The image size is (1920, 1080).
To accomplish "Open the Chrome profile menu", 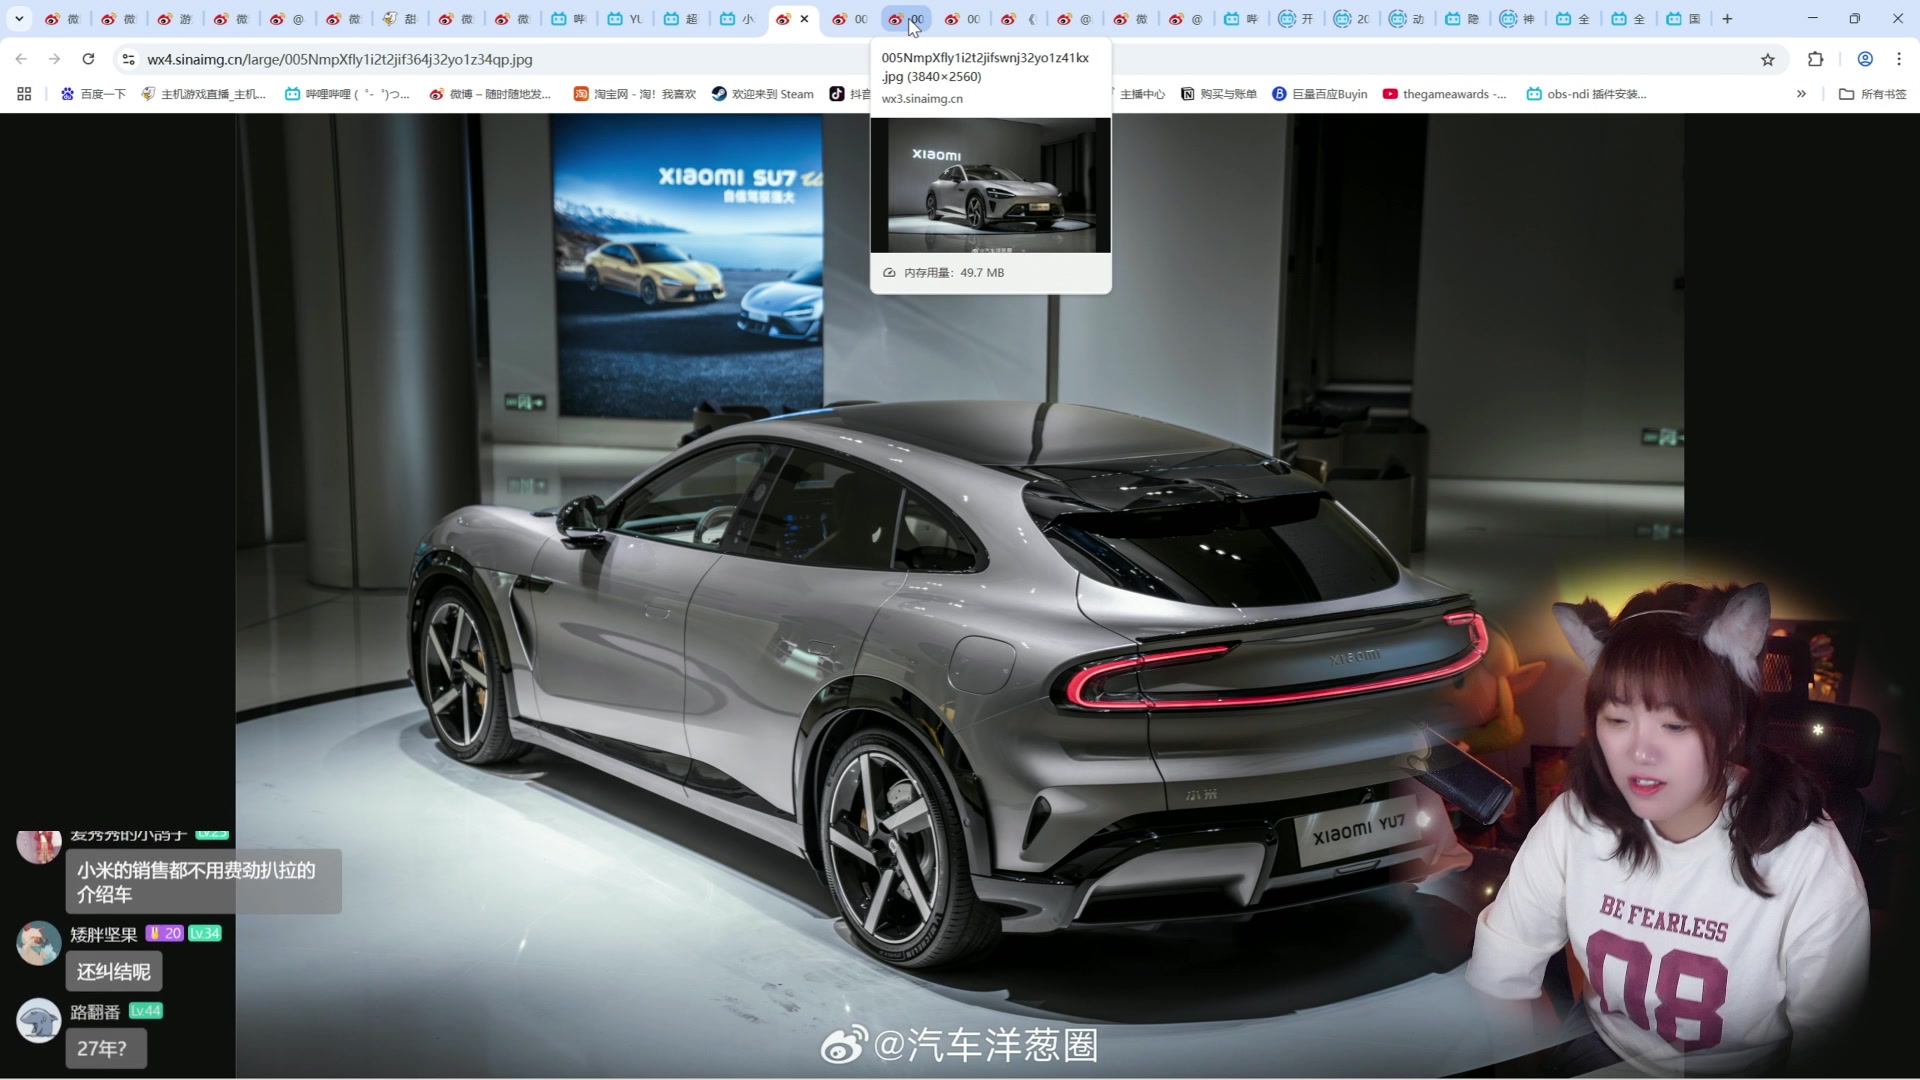I will tap(1865, 59).
